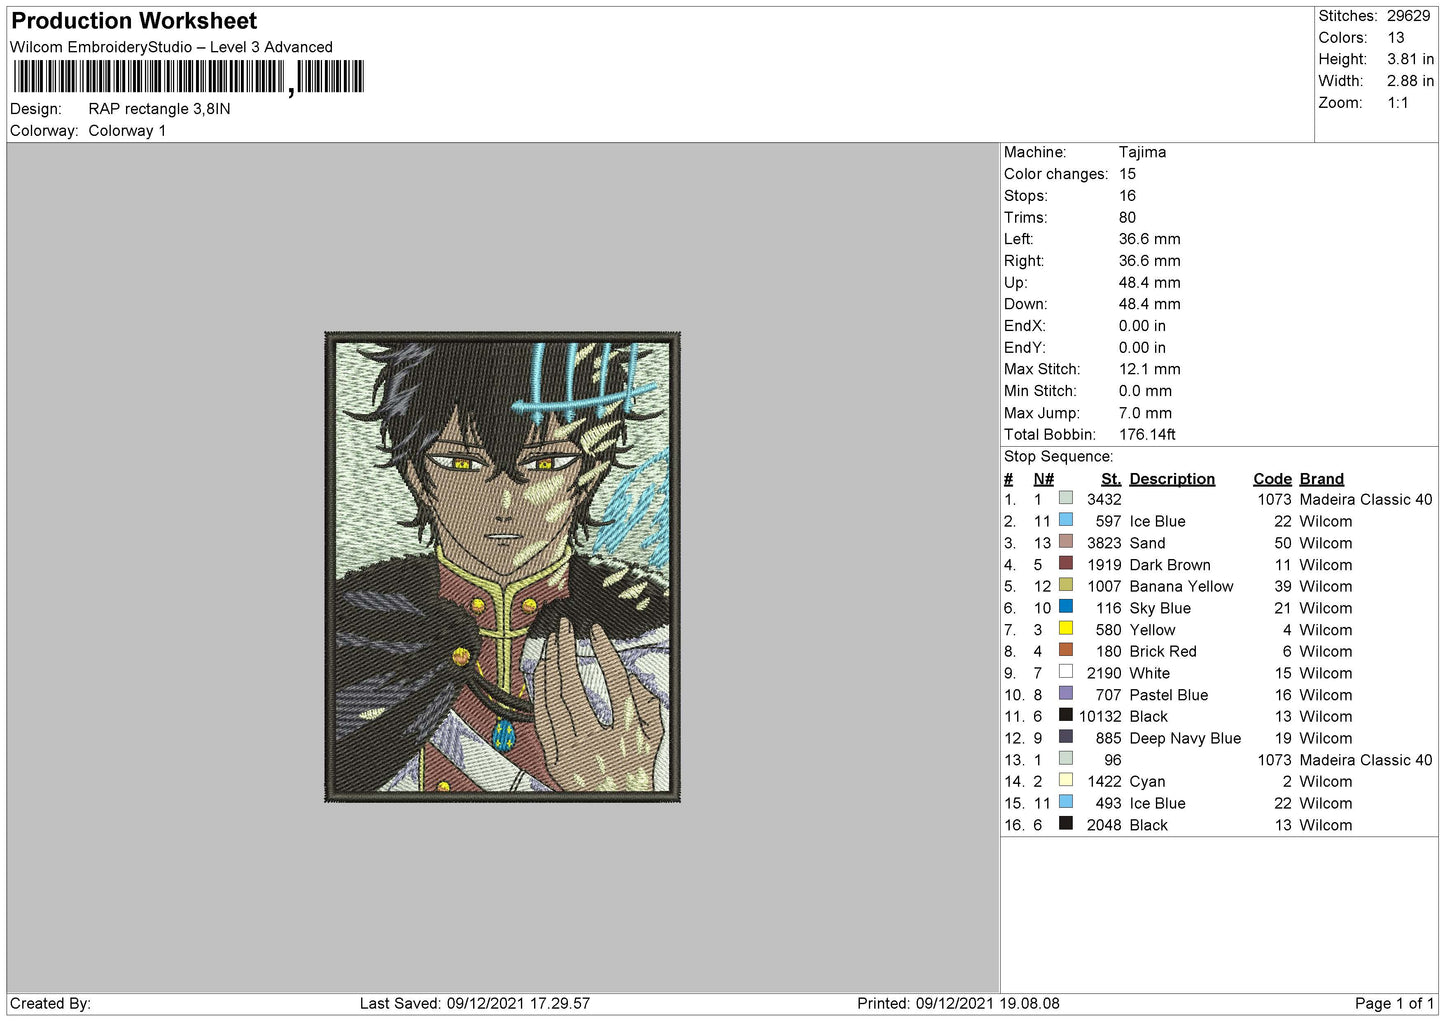Click stitch count '3823' in the Sand row

tap(1104, 543)
